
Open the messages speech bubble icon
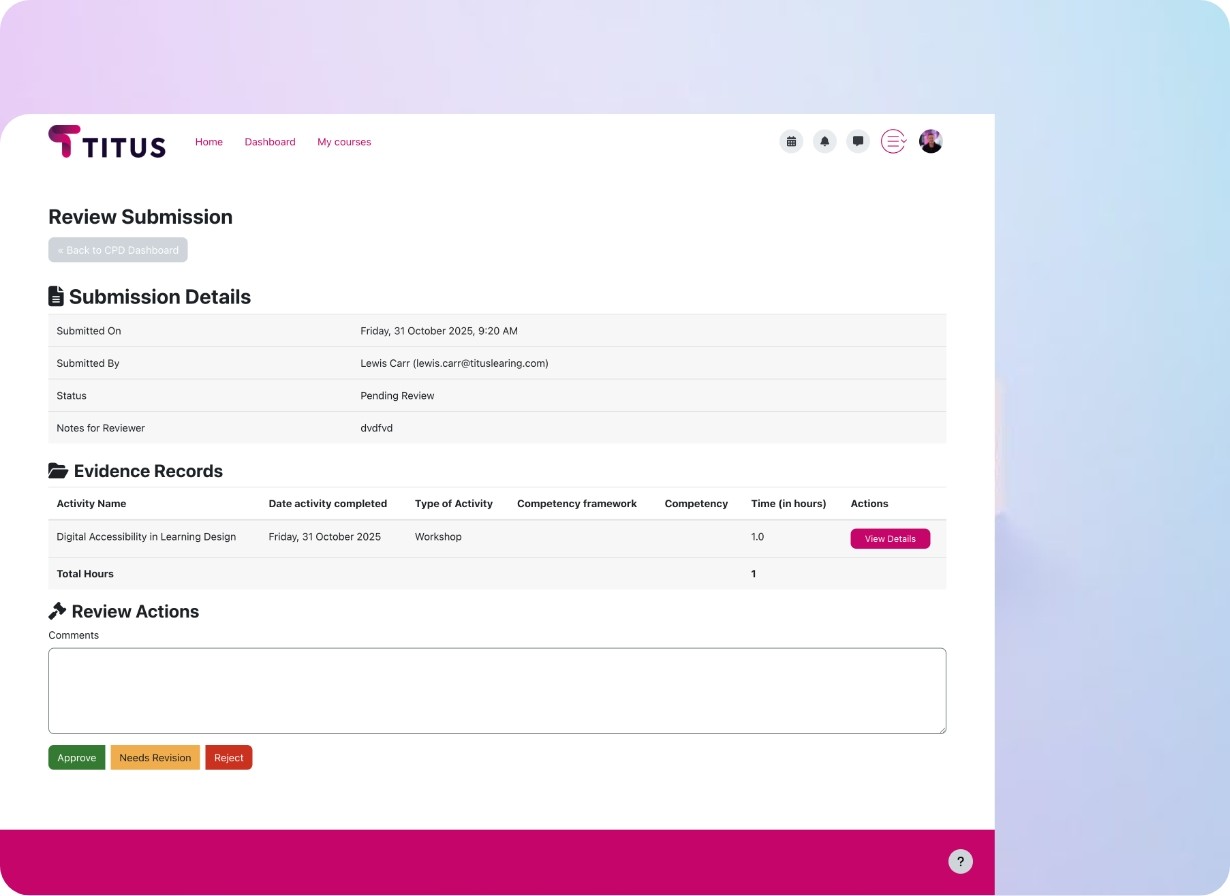click(857, 142)
